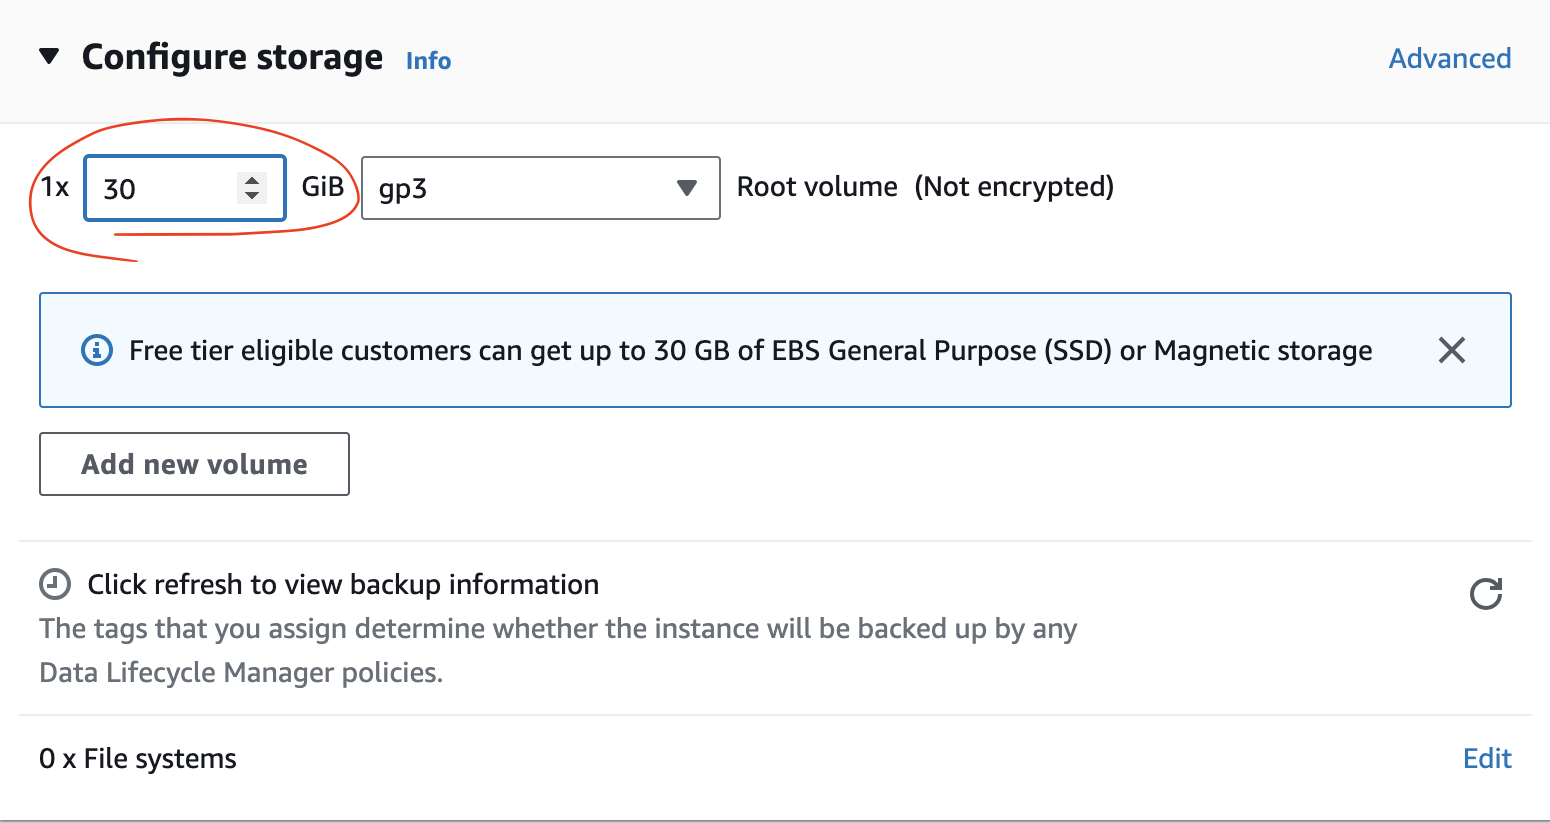Click the 0 x File systems label
Image resolution: width=1550 pixels, height=823 pixels.
pos(138,759)
